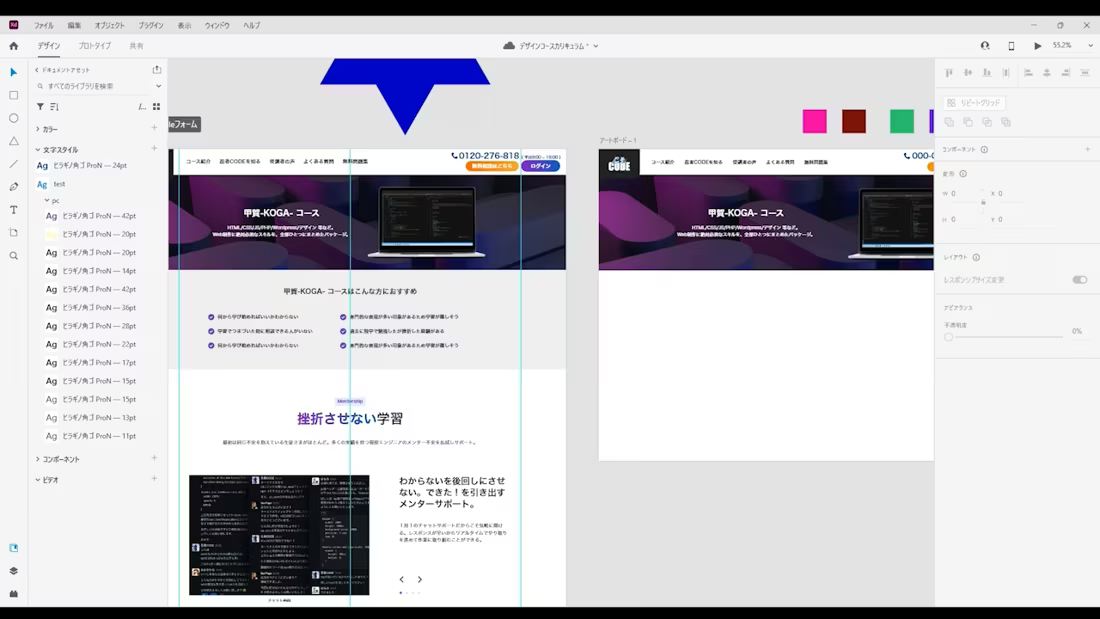Click the Exclude overlap boolean icon
1100x619 pixels.
[x=1006, y=122]
